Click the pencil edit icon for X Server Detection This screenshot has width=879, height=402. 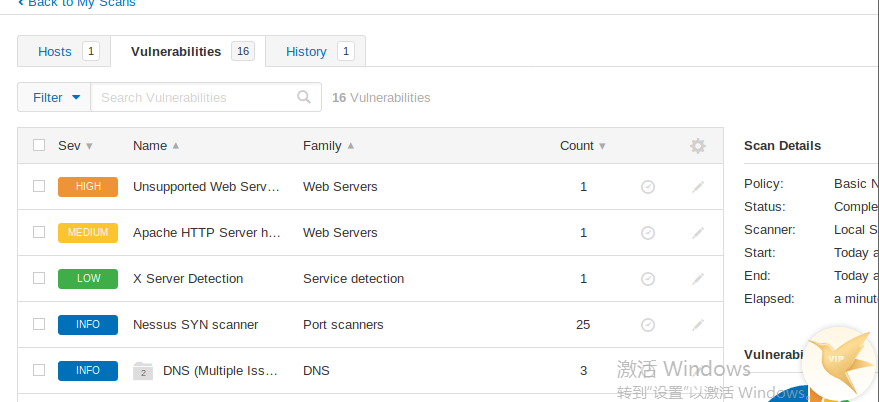[698, 279]
